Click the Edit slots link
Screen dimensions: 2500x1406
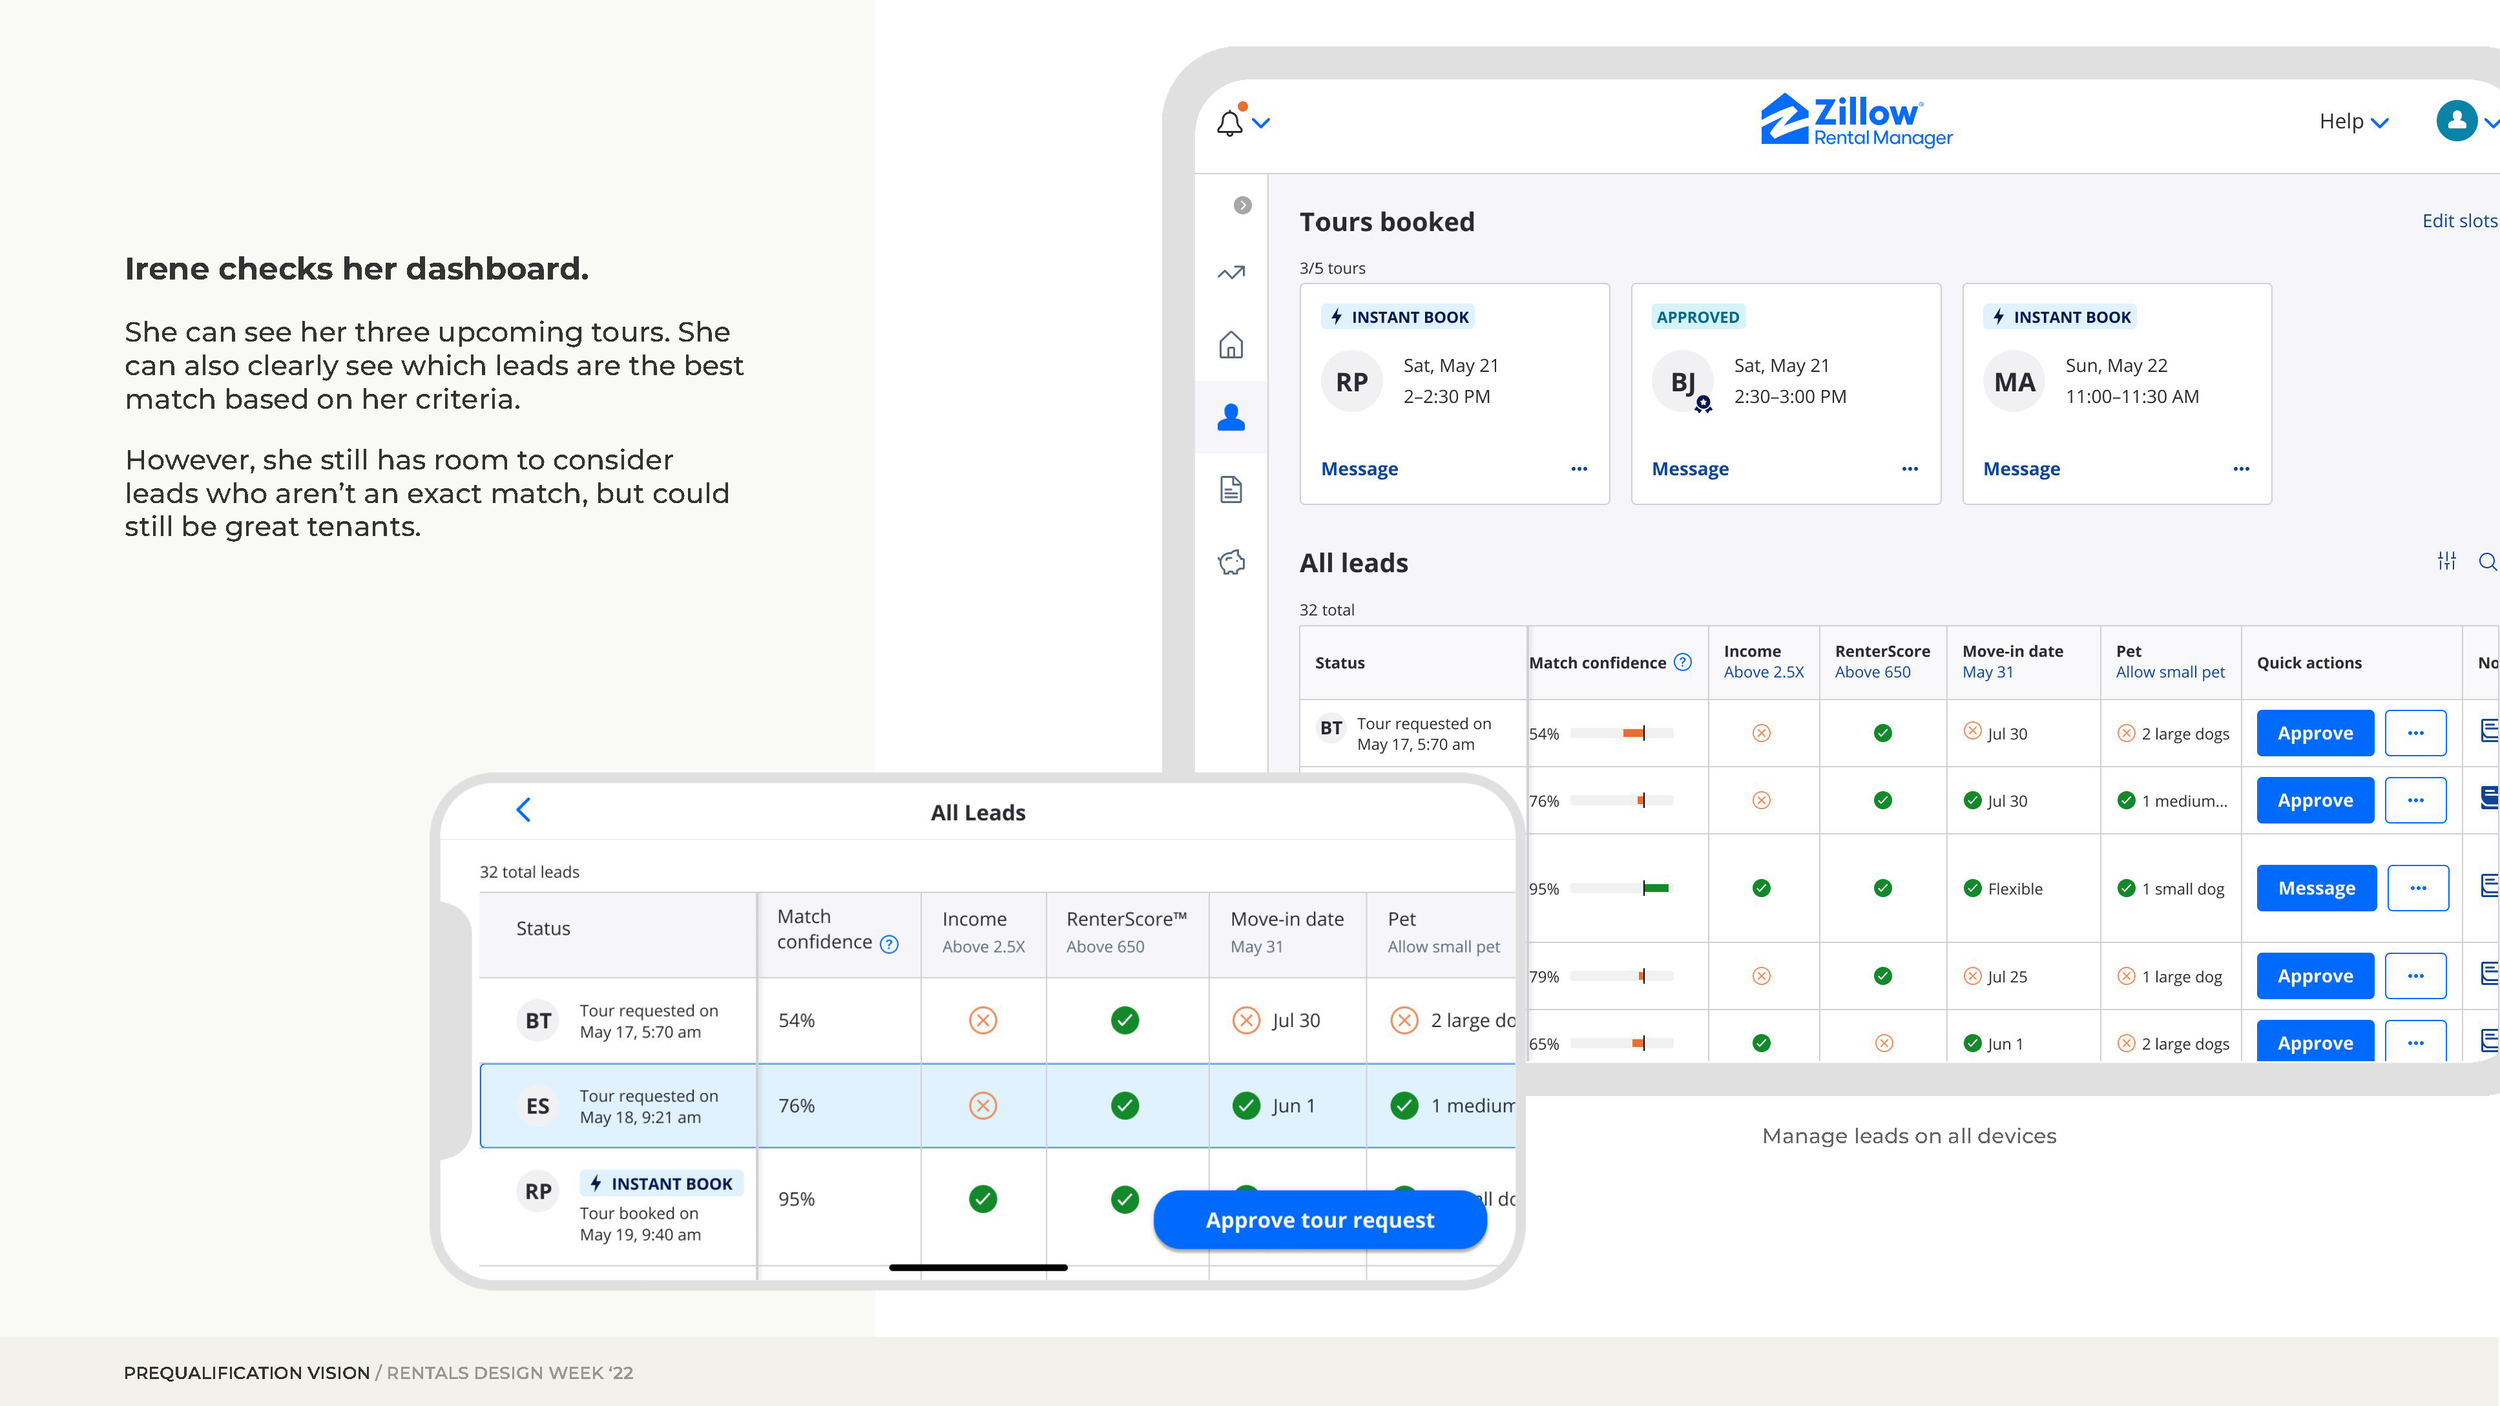coord(2458,221)
